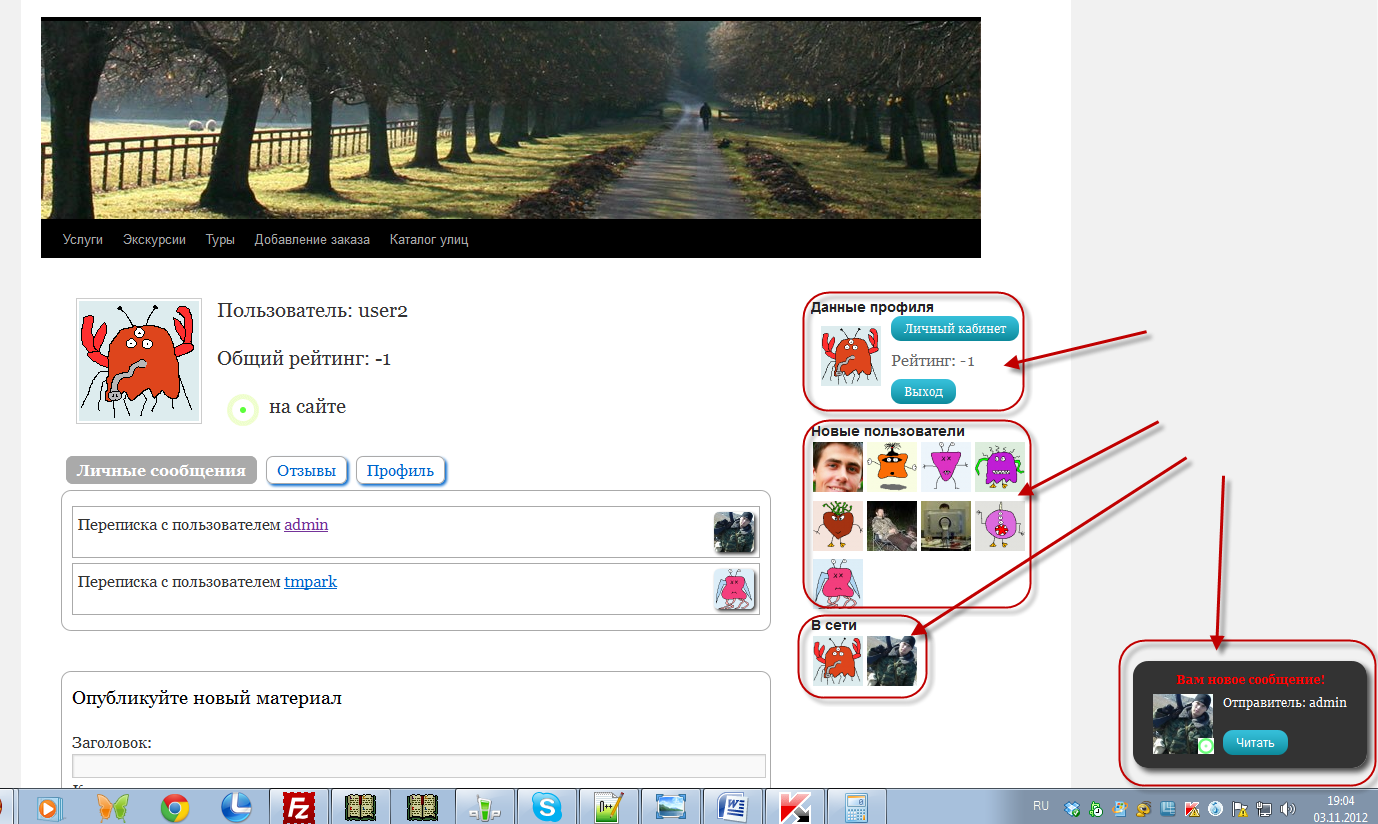Viewport: 1378px width, 824px height.
Task: Open the Отзывы tab
Action: [x=307, y=471]
